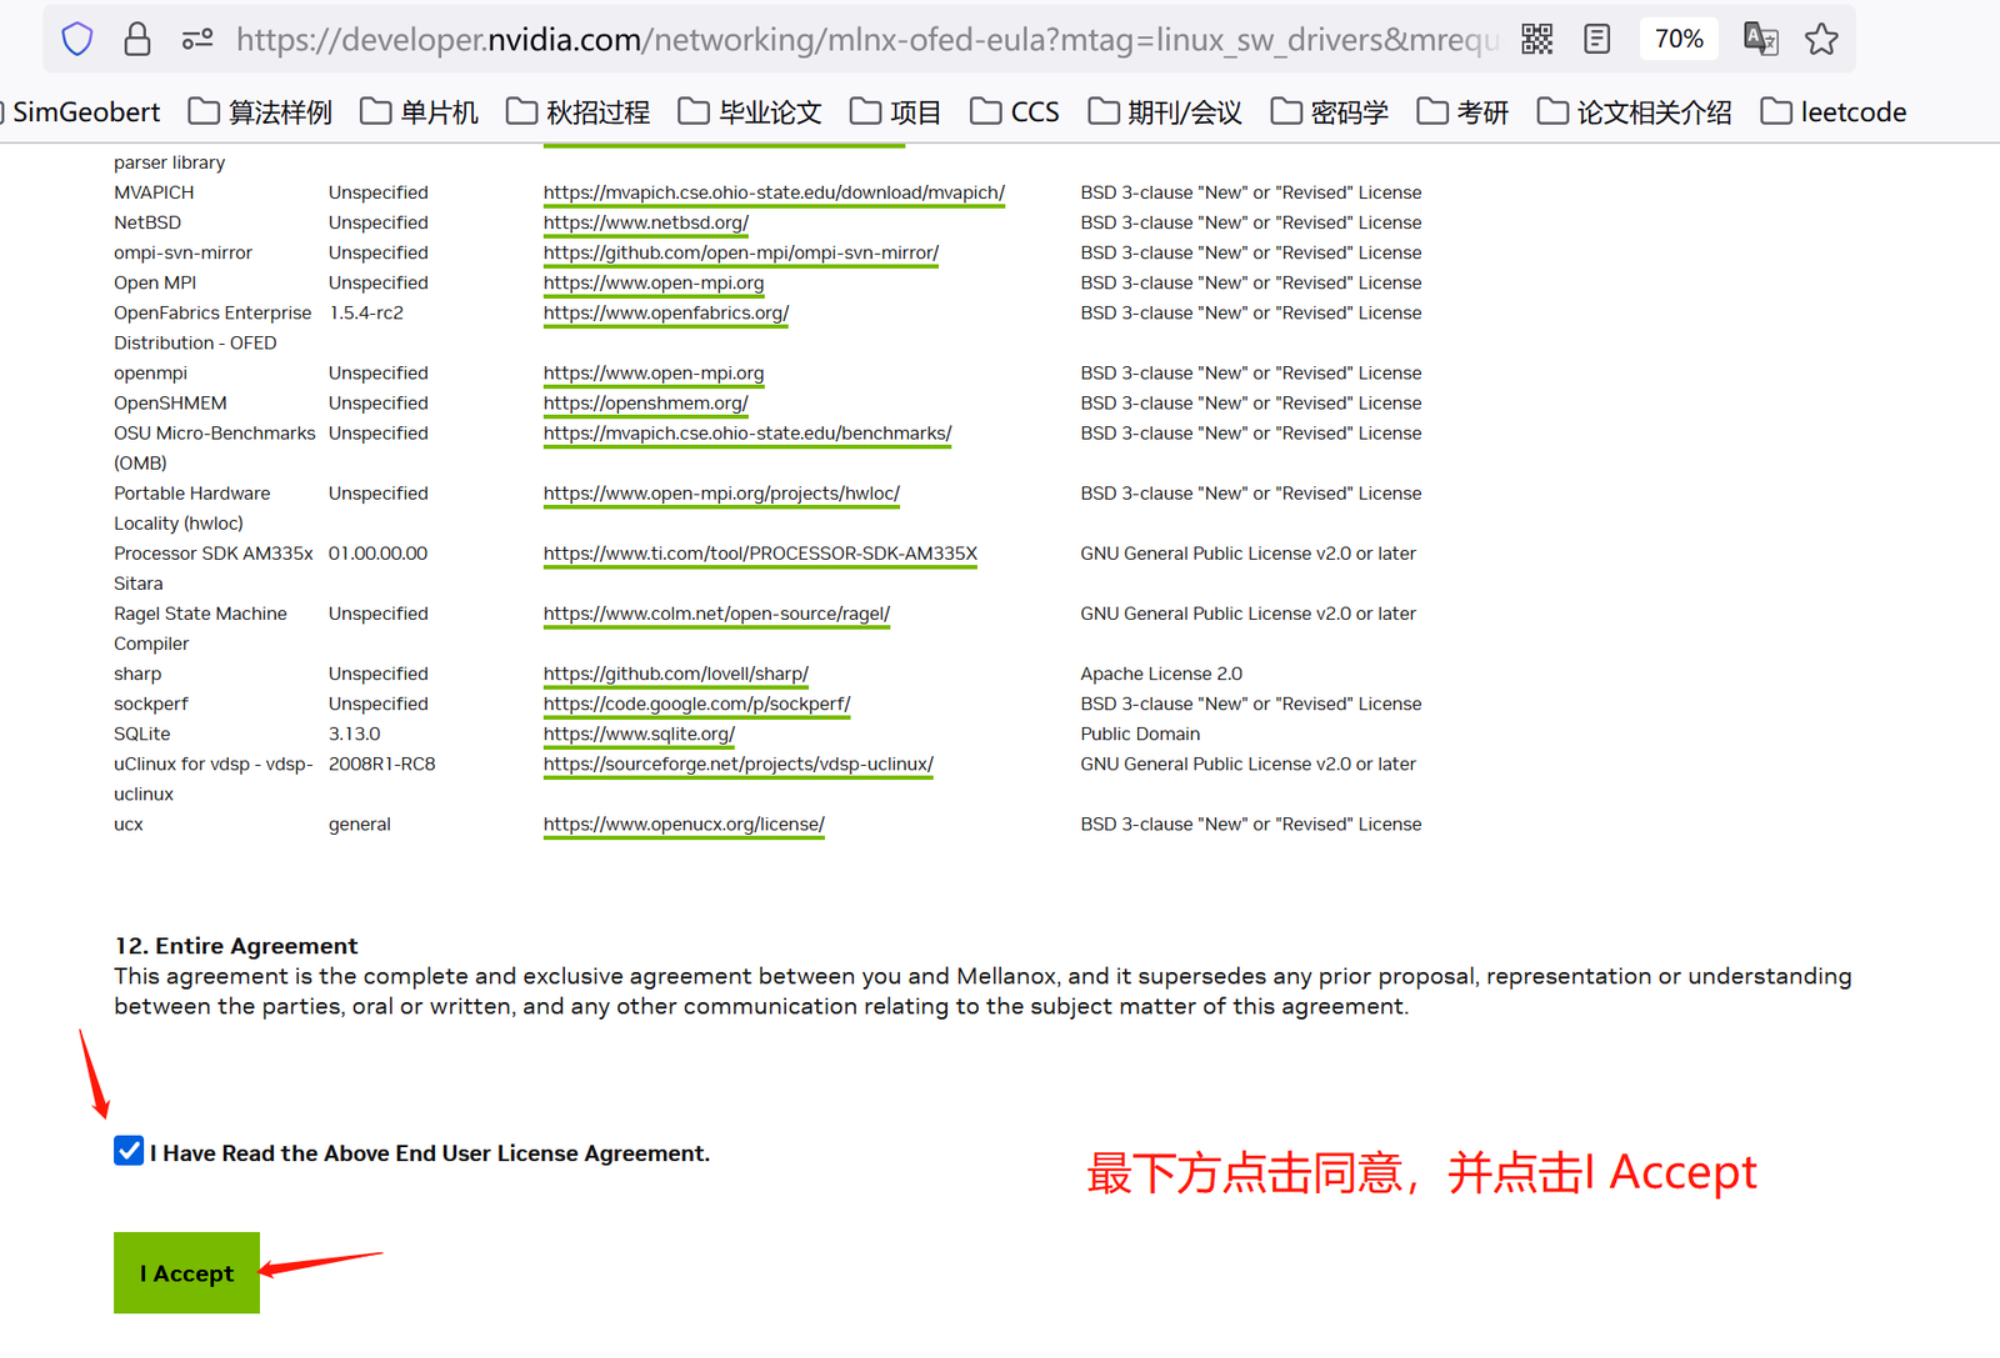This screenshot has width=2000, height=1358.
Task: Select the '2008R1-RC8' version cell
Action: pyautogui.click(x=382, y=763)
